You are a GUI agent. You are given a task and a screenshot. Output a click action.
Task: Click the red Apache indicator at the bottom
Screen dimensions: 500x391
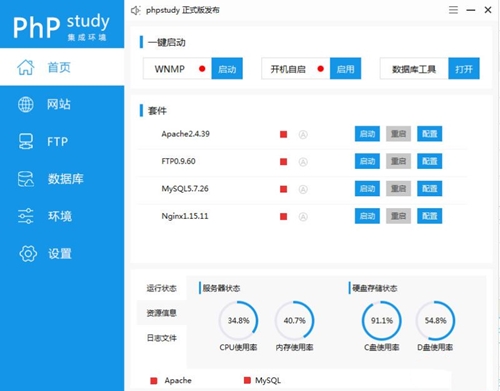[154, 380]
